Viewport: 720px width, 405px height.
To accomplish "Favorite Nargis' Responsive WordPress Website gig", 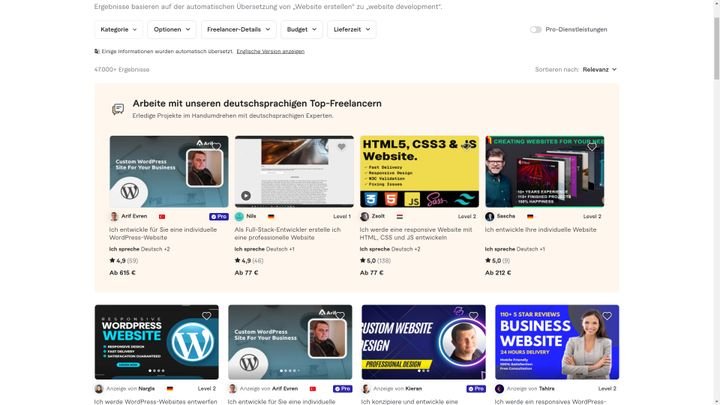I will click(x=207, y=316).
